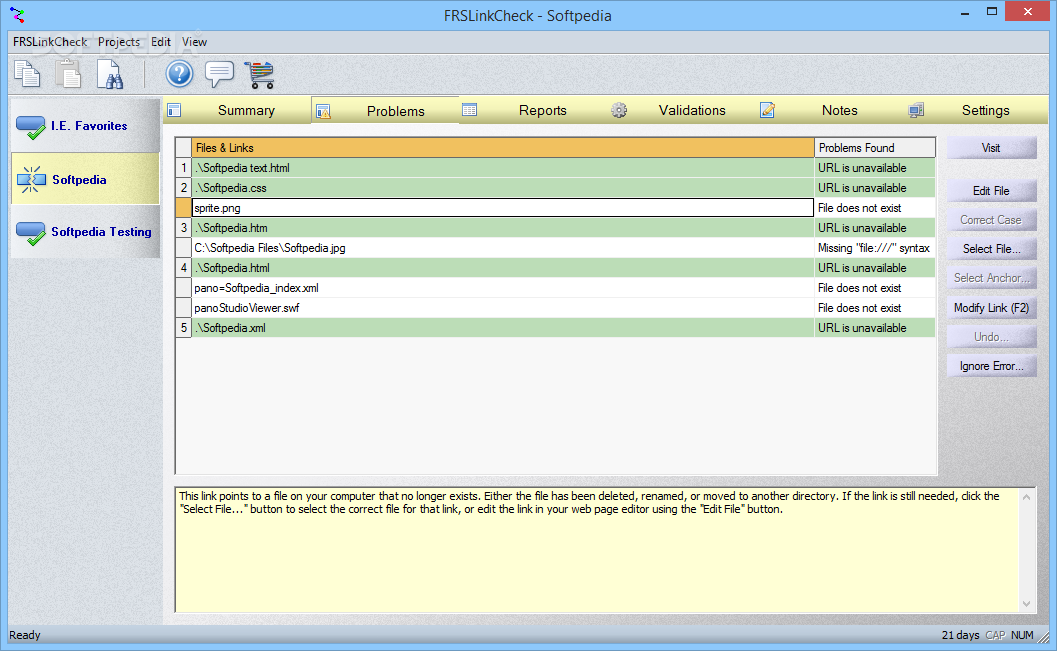The height and width of the screenshot is (651, 1057).
Task: Click the Undo... button
Action: coord(991,336)
